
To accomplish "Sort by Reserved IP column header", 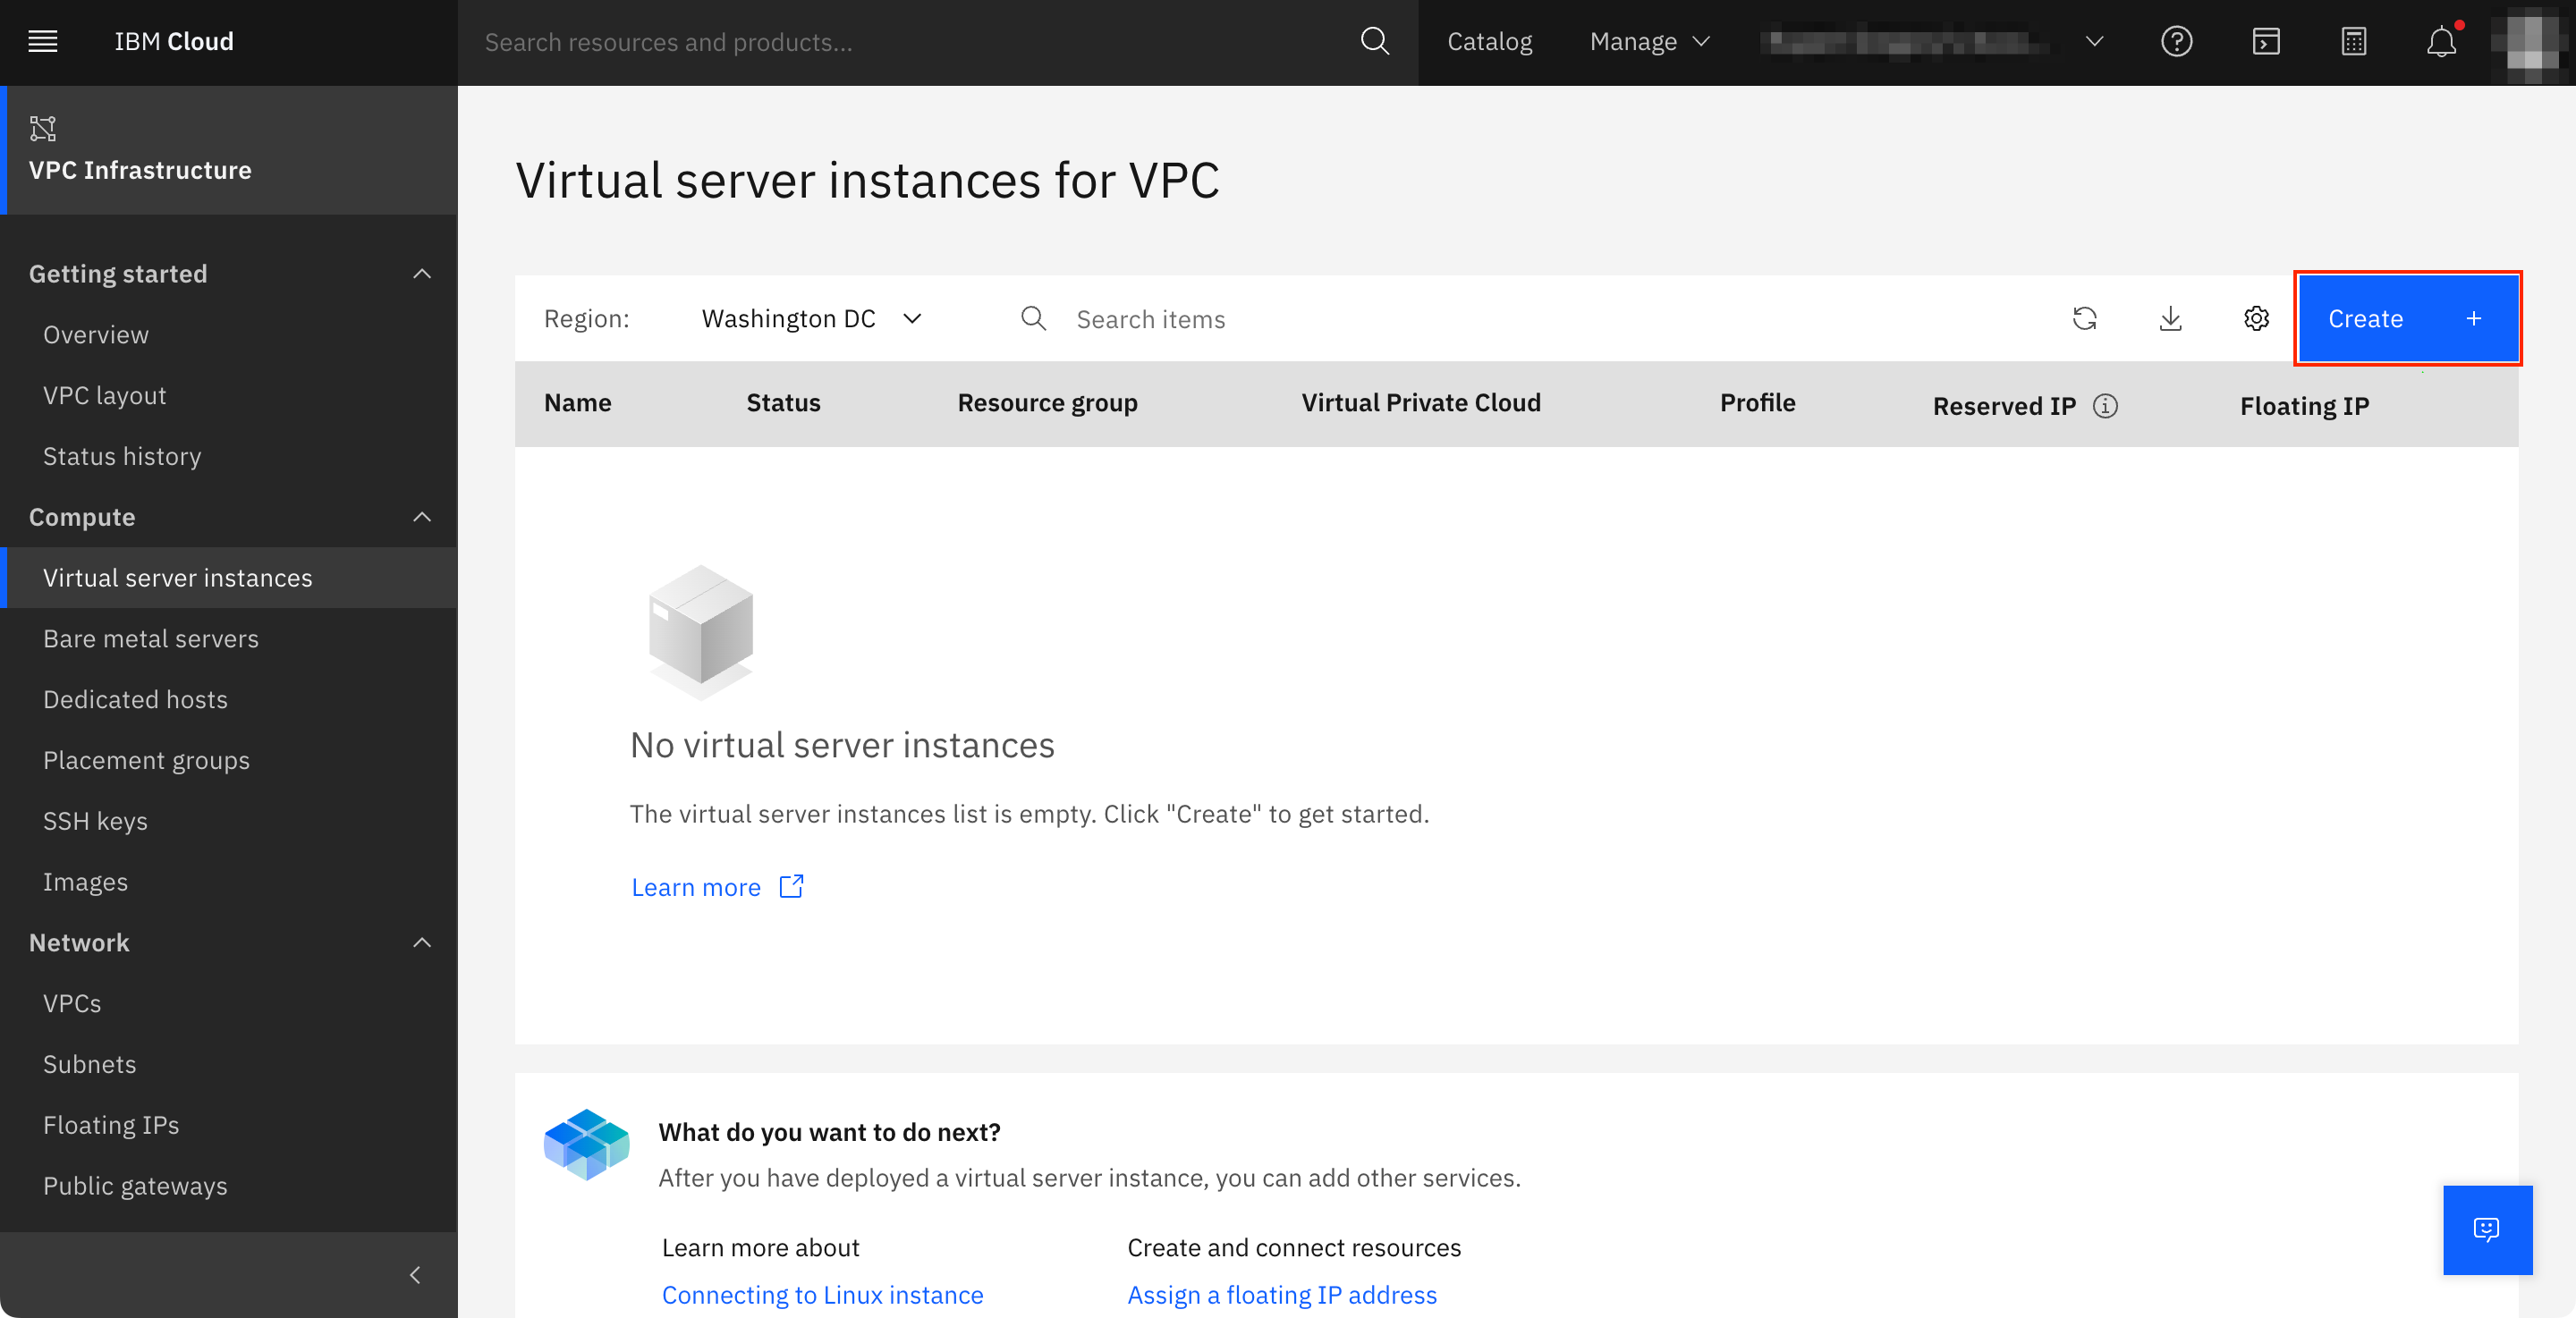I will tap(2004, 406).
